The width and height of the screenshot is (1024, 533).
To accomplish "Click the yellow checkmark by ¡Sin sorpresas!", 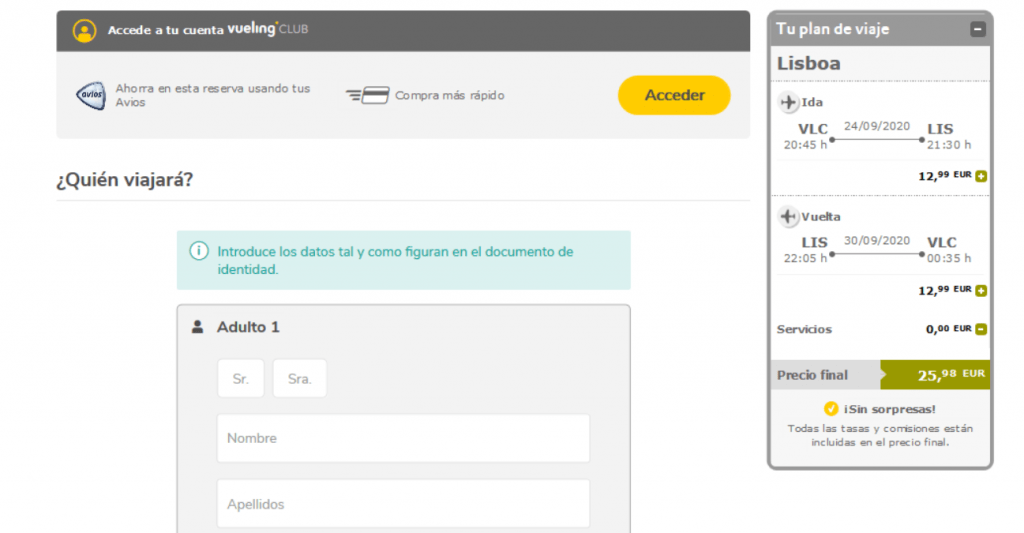I will point(830,408).
